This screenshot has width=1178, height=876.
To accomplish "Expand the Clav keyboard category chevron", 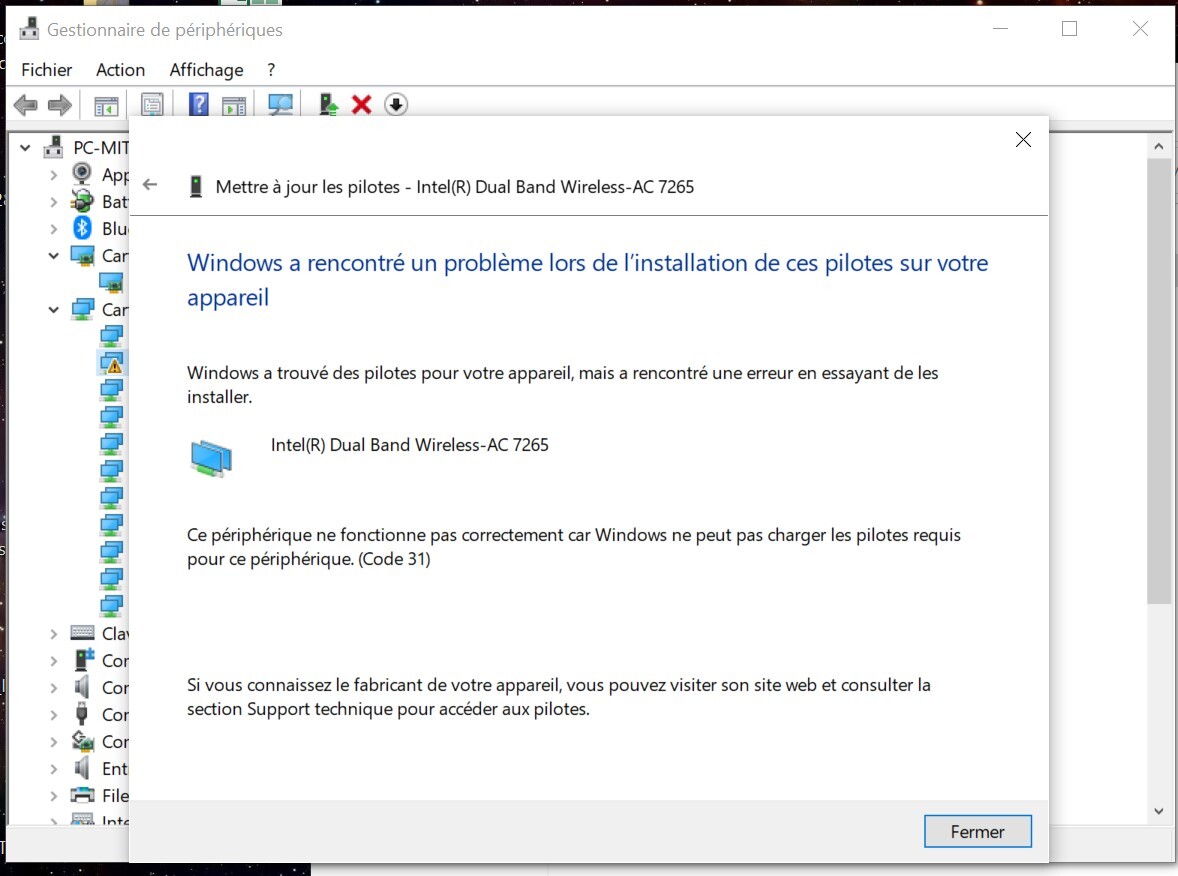I will [x=53, y=634].
